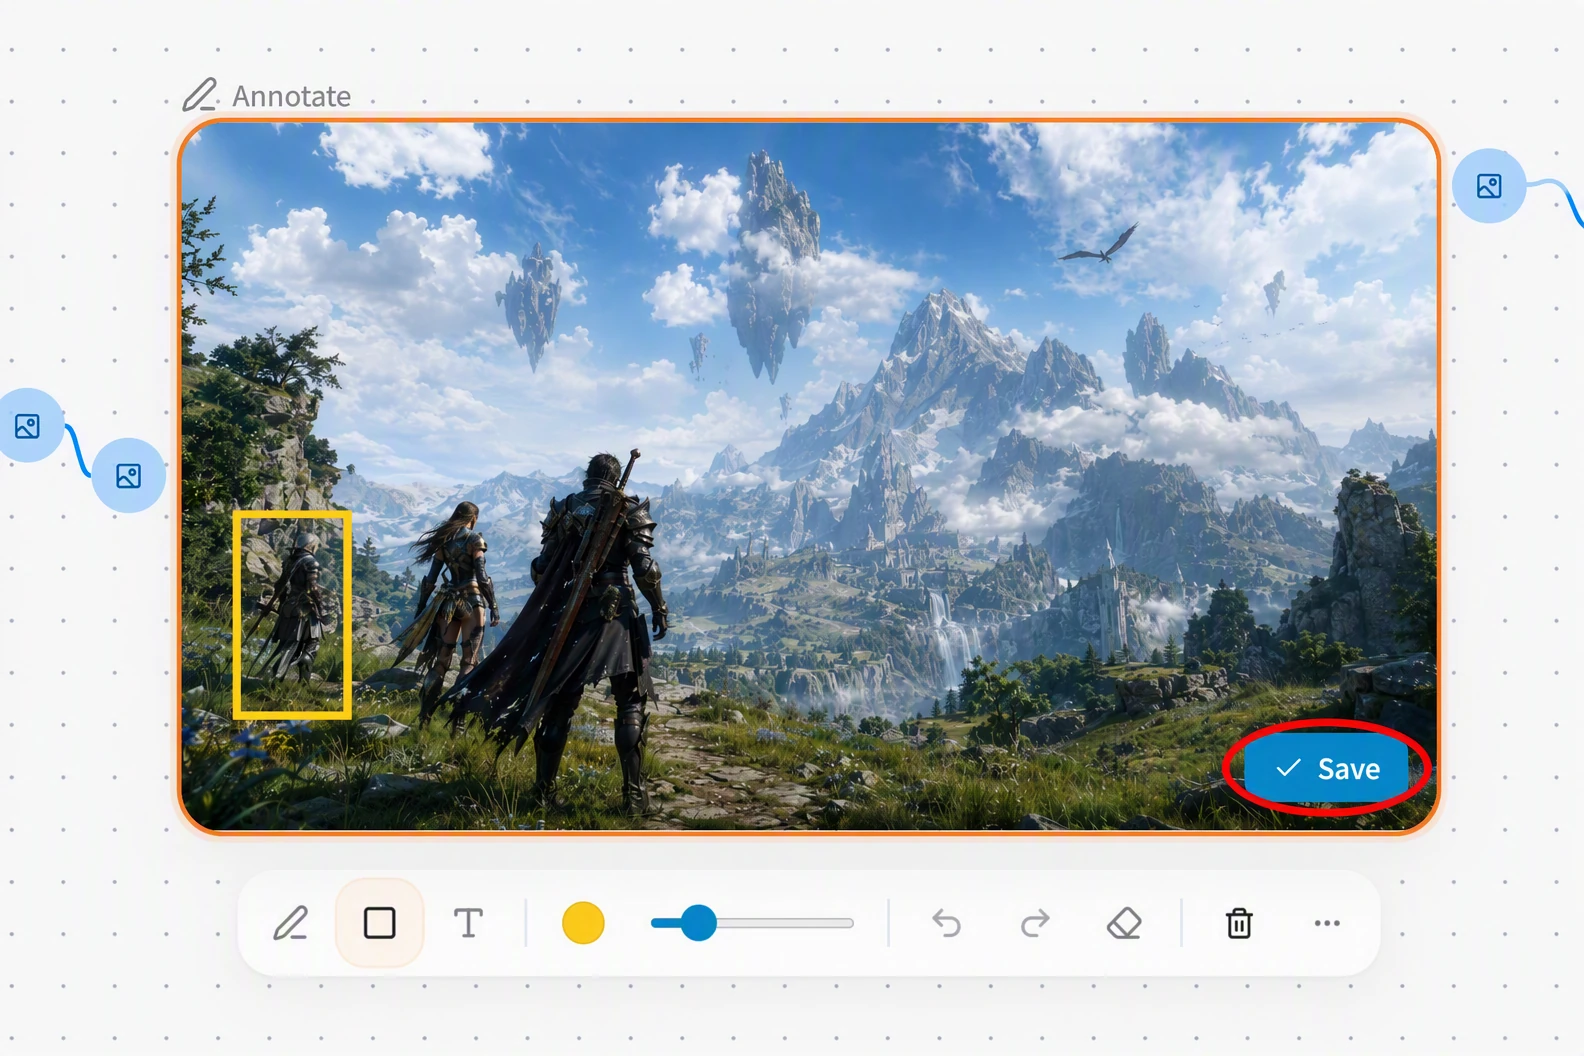Viewport: 1584px width, 1056px height.
Task: Click the far-left image node
Action: [x=27, y=426]
